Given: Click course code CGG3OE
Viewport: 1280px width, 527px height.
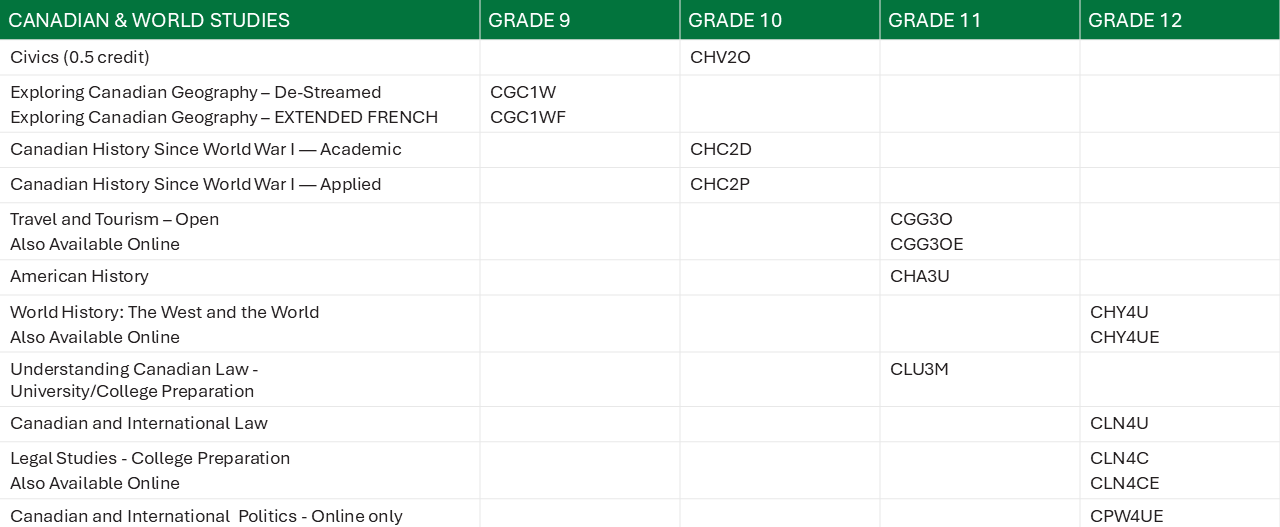Looking at the screenshot, I should (927, 244).
